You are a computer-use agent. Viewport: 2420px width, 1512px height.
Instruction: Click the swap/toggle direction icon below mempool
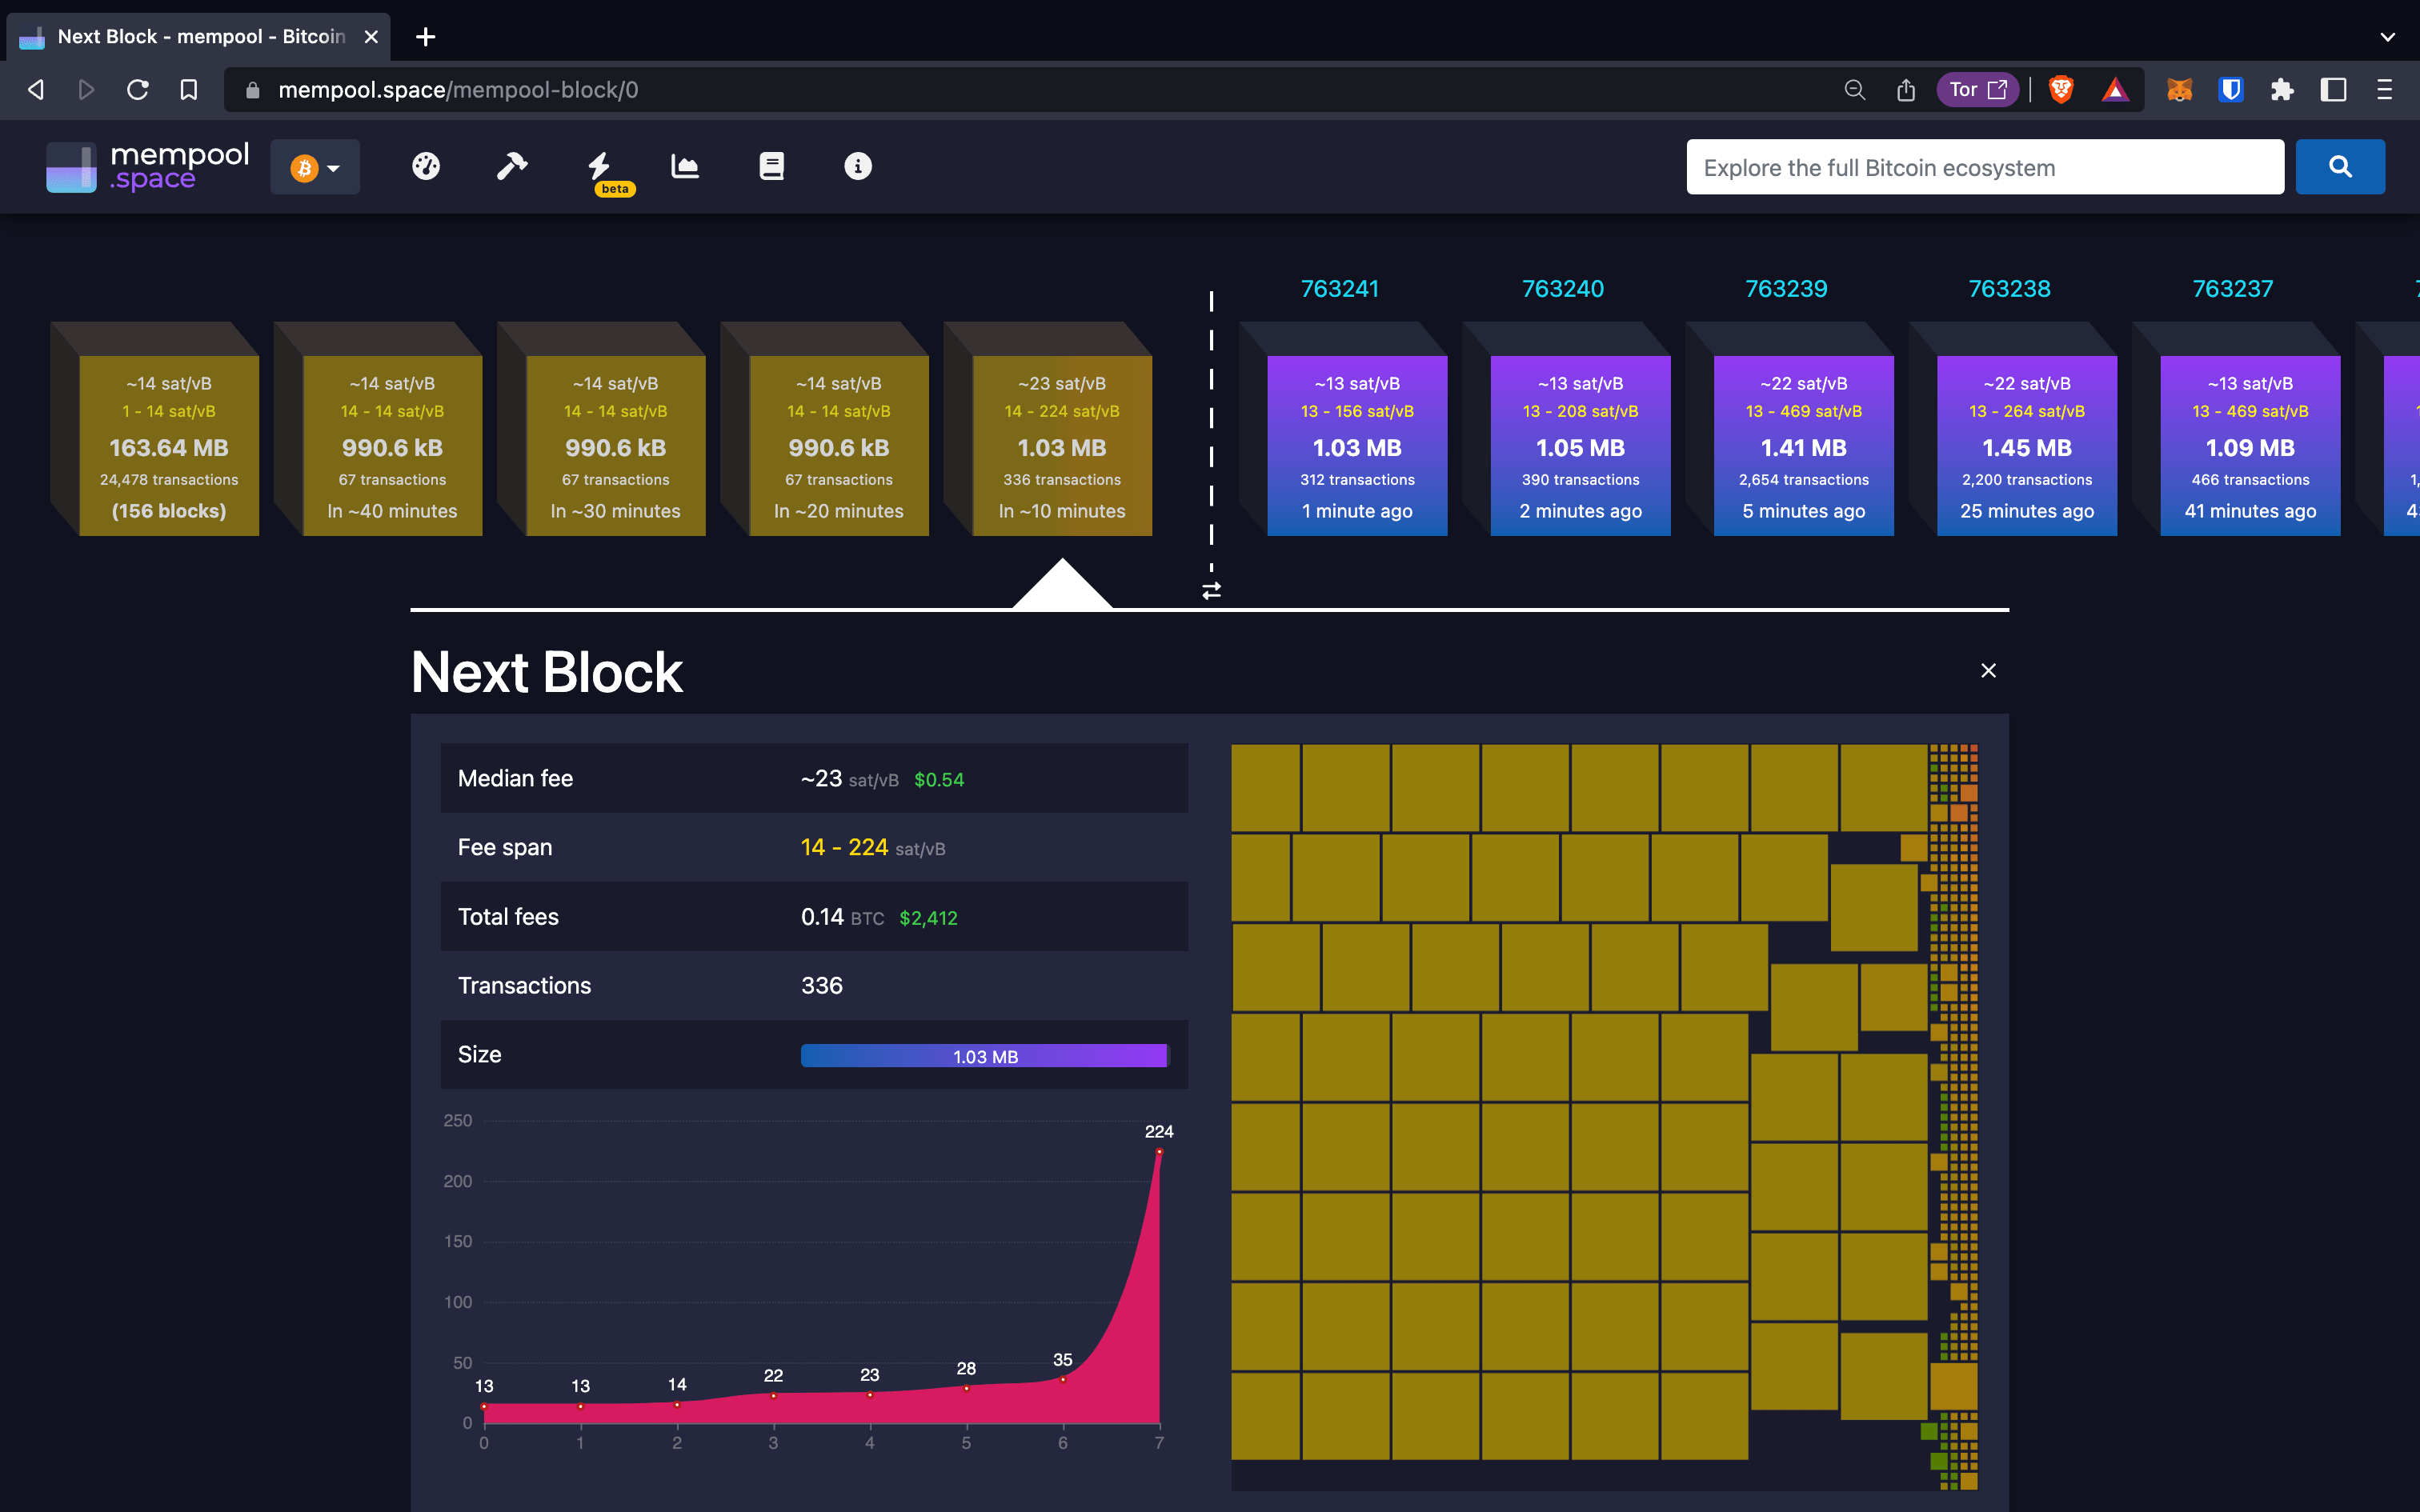tap(1209, 589)
